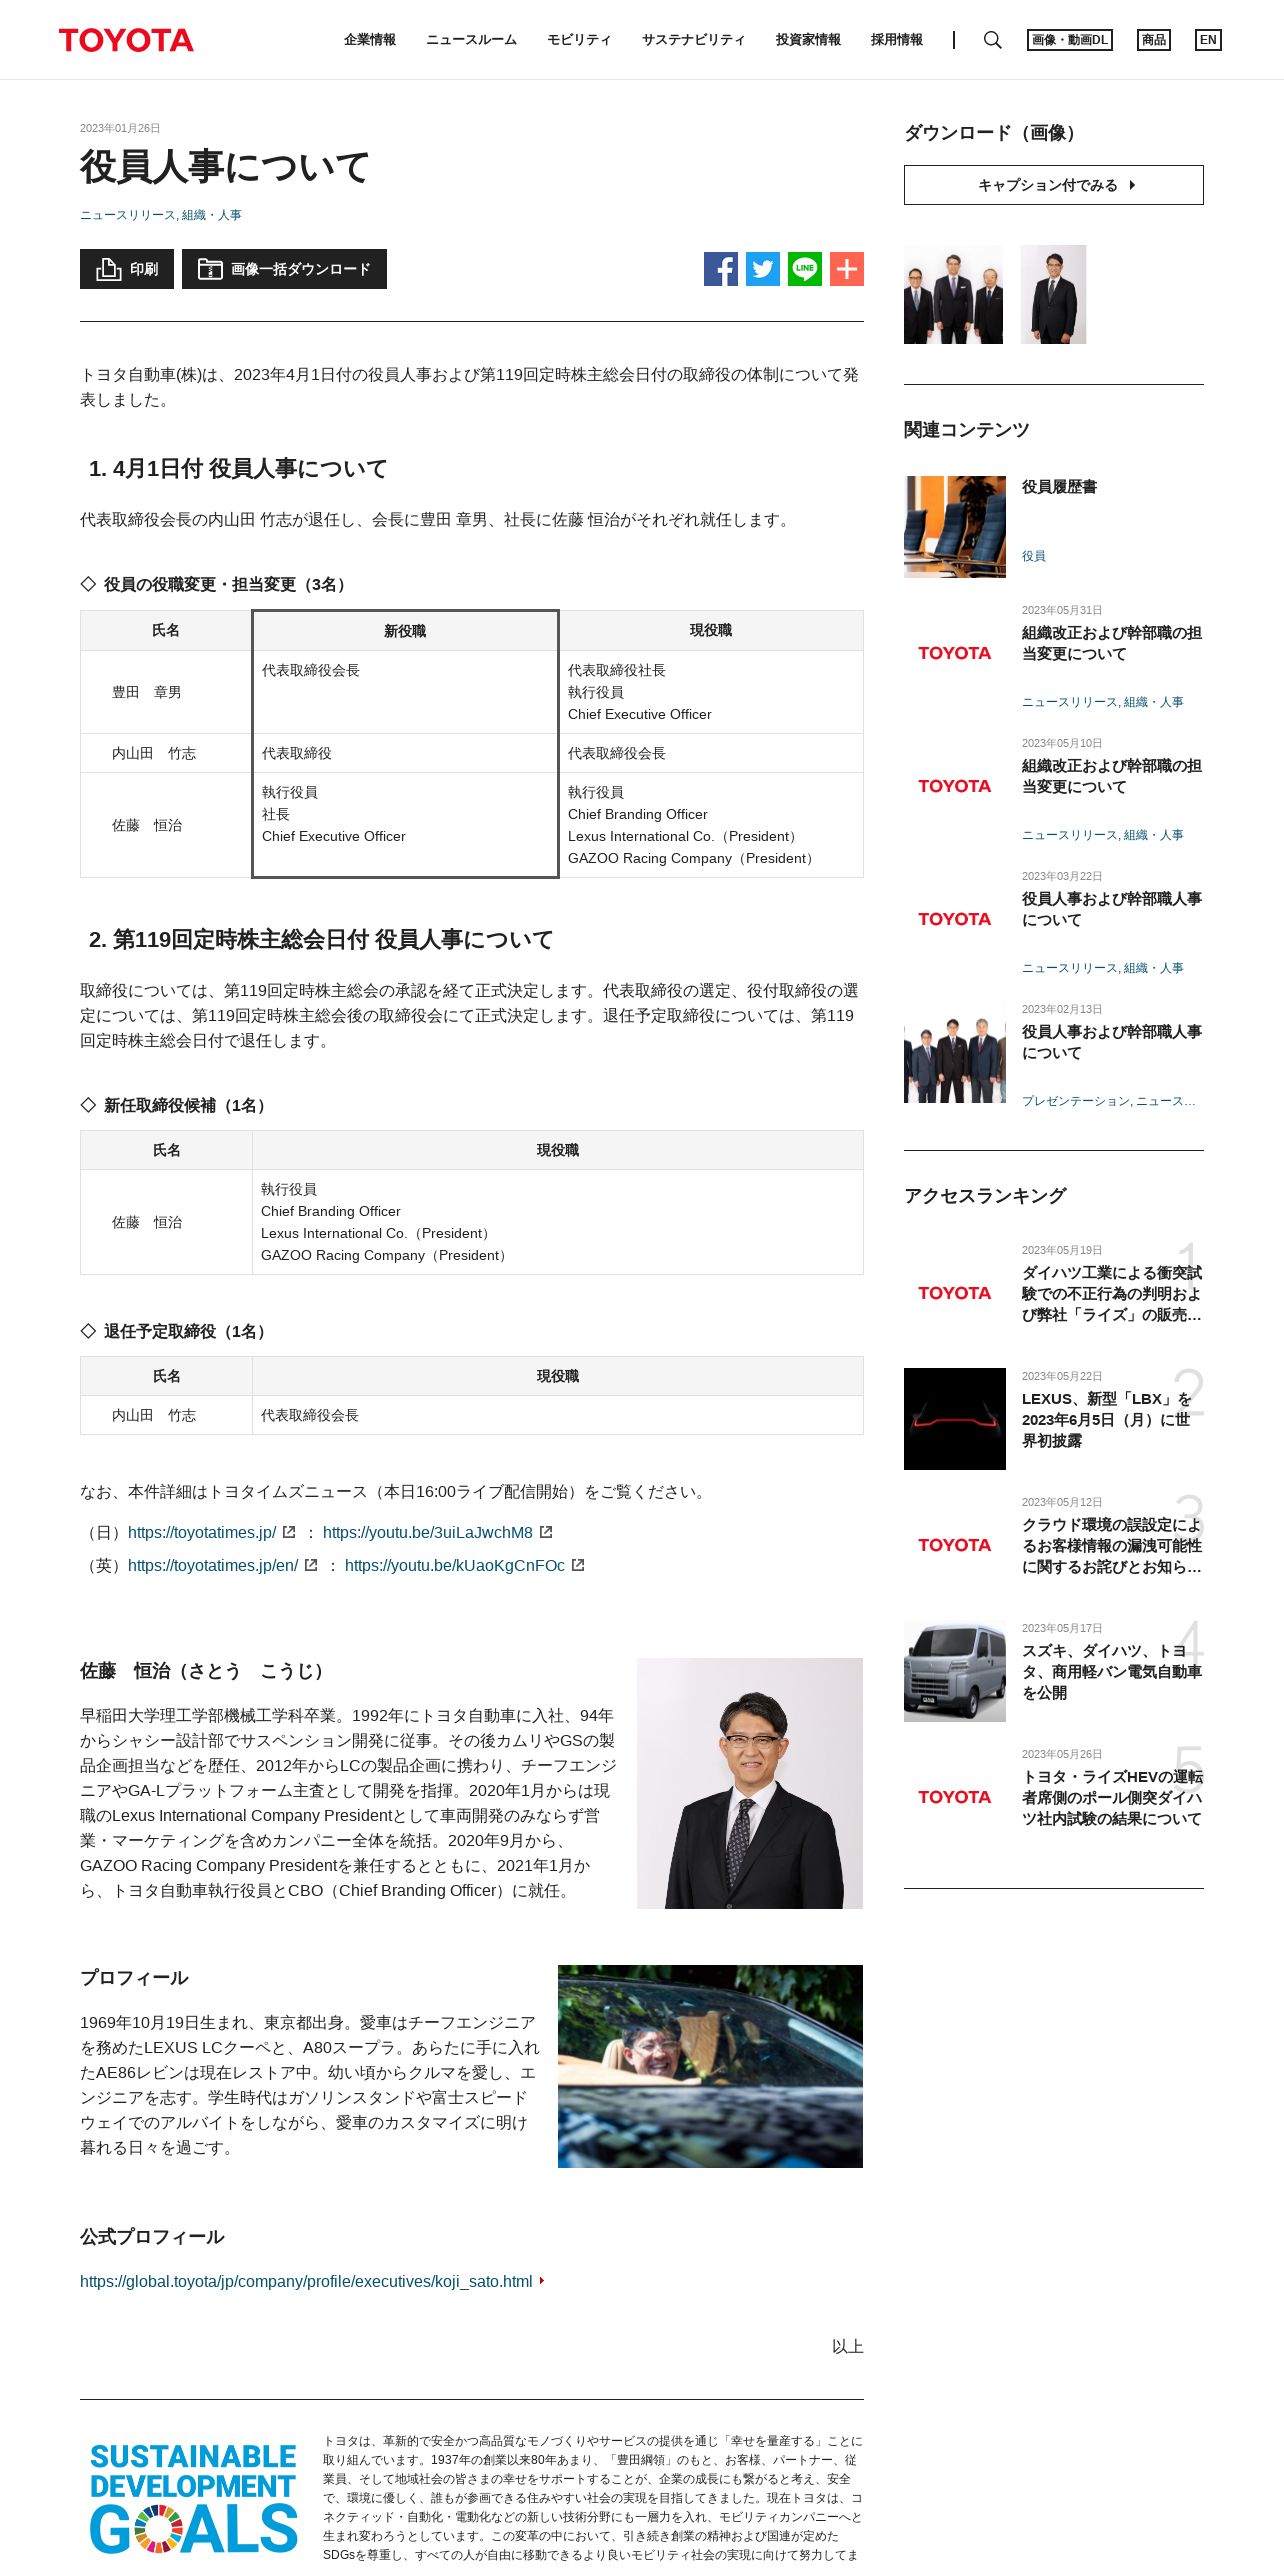Image resolution: width=1284 pixels, height=2568 pixels.
Task: Click 2023年02月13日 executives group thumbnail
Action: click(x=955, y=1053)
